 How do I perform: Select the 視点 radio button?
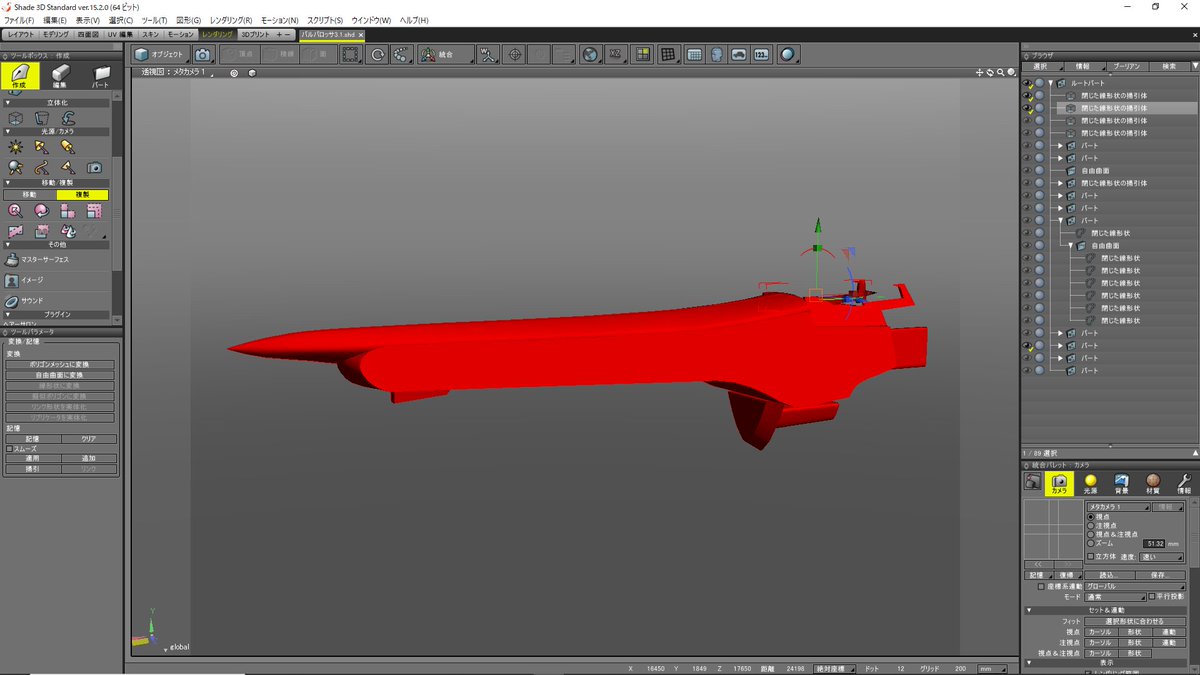tap(1091, 517)
